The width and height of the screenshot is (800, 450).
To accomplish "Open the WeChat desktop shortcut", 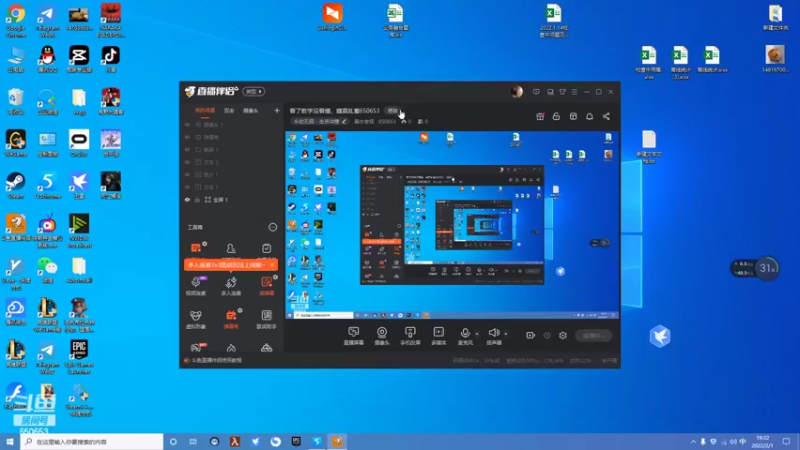I will [47, 270].
